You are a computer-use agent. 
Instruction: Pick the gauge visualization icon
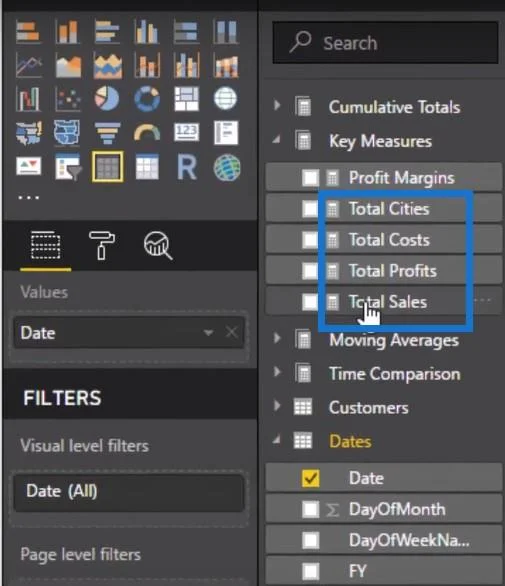pos(147,133)
